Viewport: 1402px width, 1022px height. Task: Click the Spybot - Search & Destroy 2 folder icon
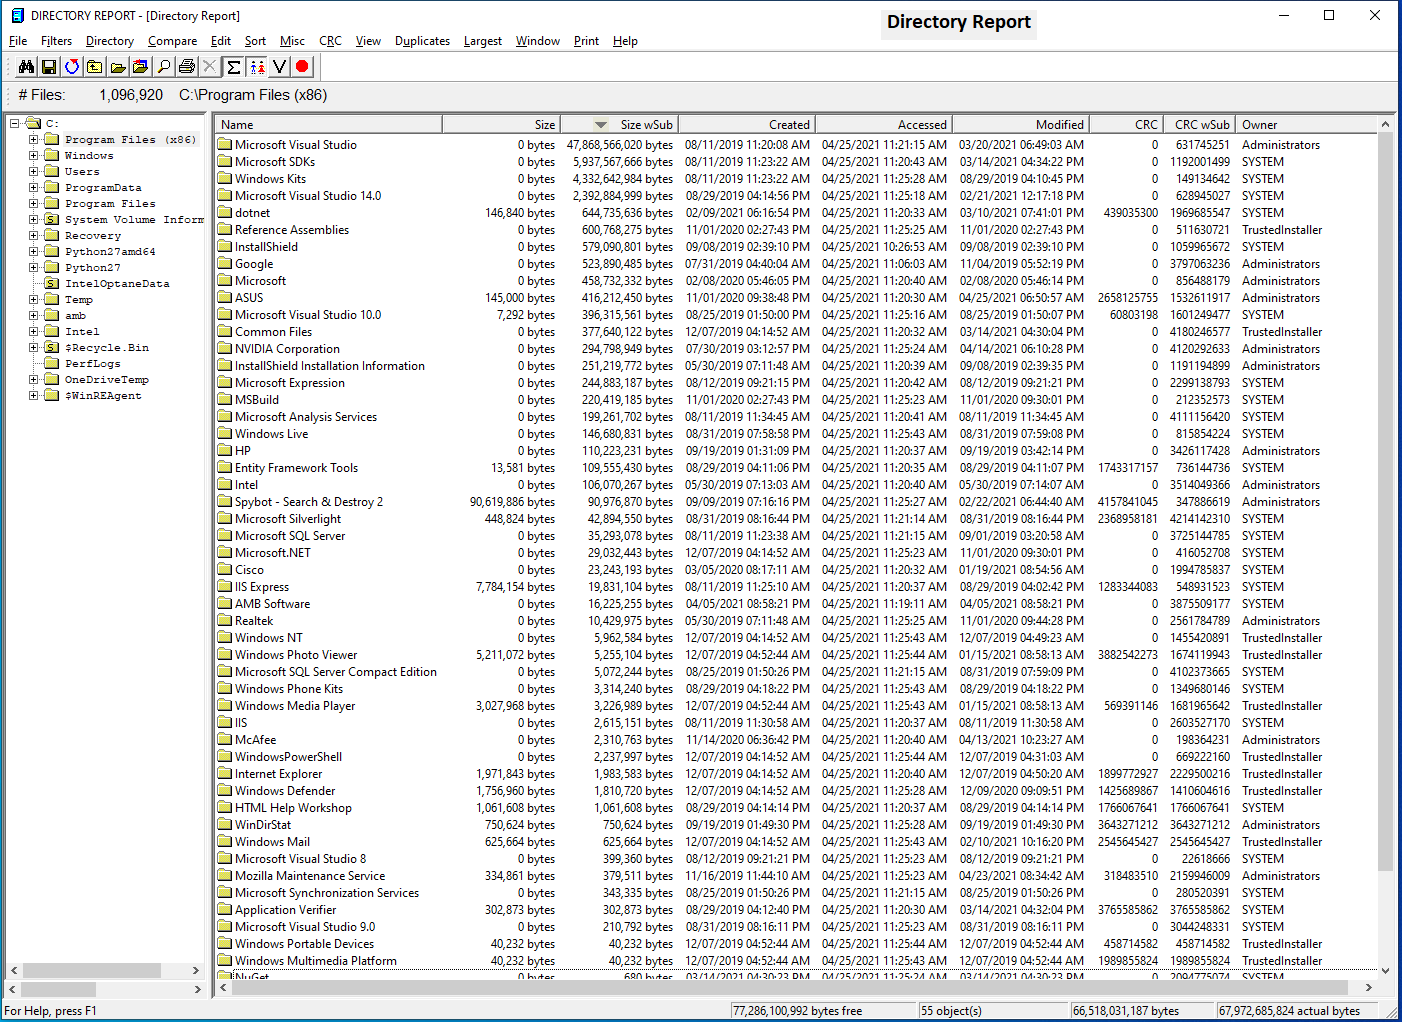225,502
